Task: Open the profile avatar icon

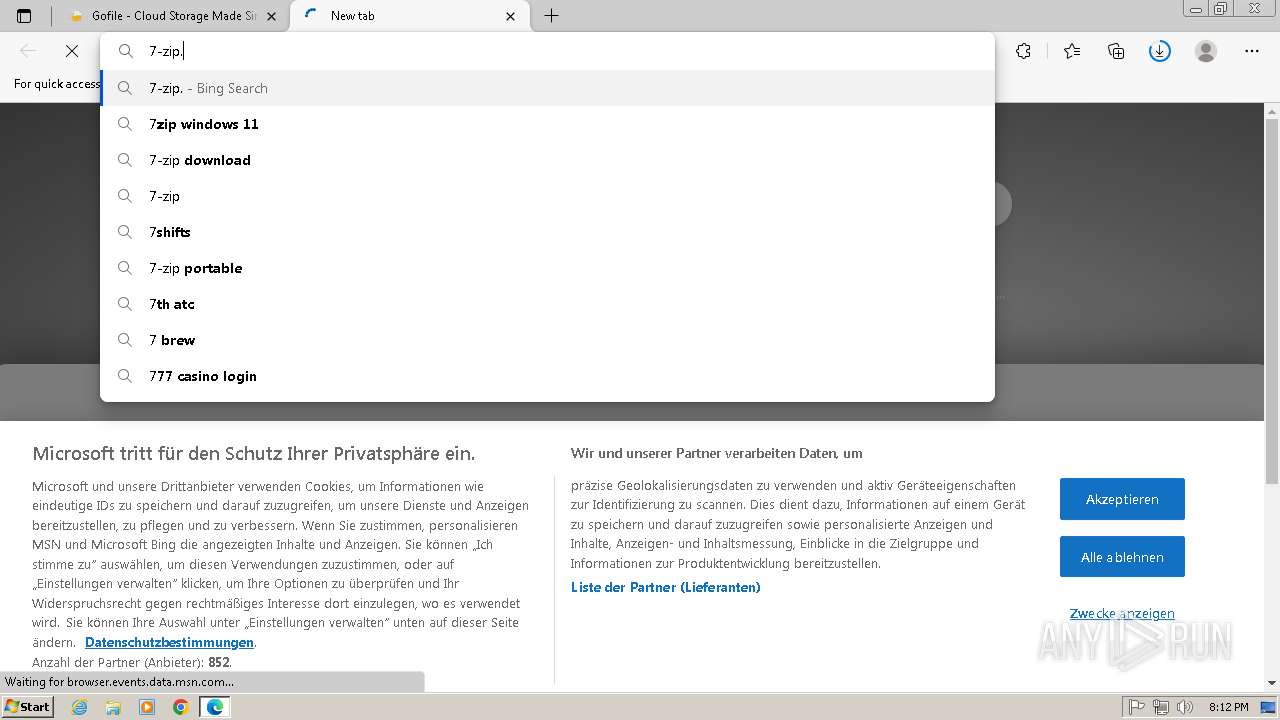Action: click(x=1206, y=51)
